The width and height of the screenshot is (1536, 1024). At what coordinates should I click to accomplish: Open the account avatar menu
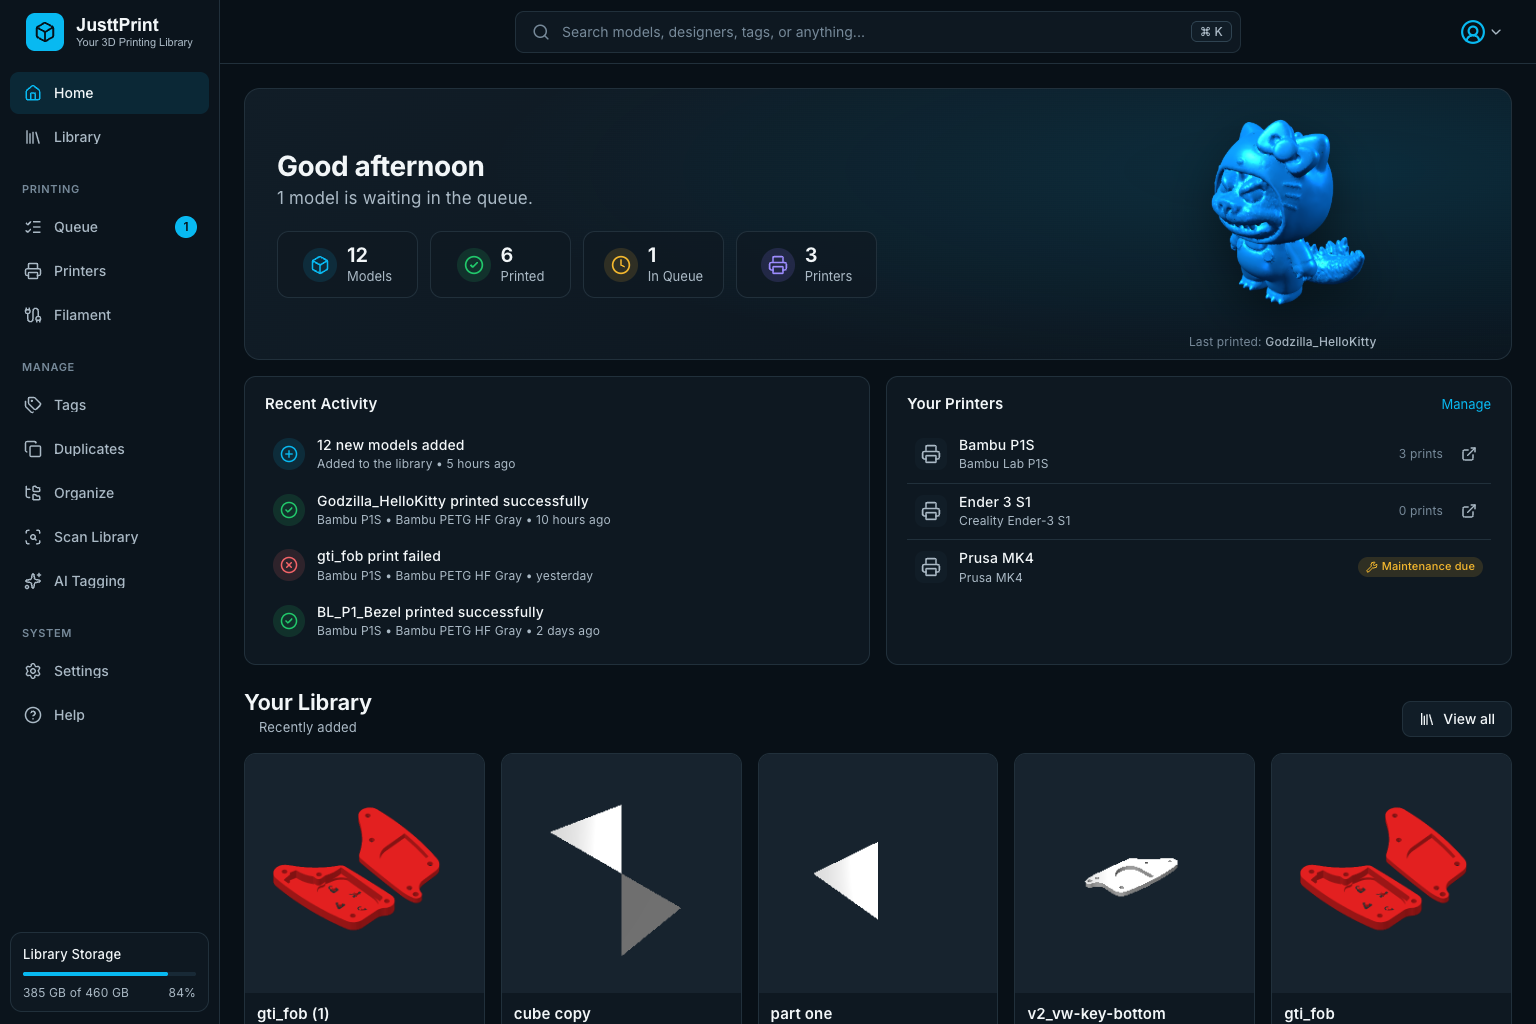pyautogui.click(x=1481, y=32)
